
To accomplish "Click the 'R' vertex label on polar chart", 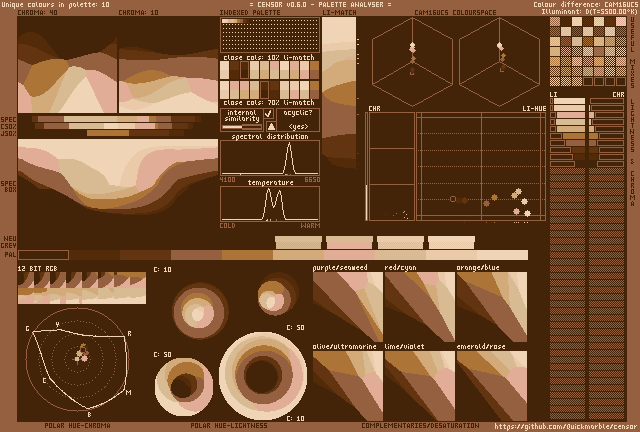I will 129,334.
